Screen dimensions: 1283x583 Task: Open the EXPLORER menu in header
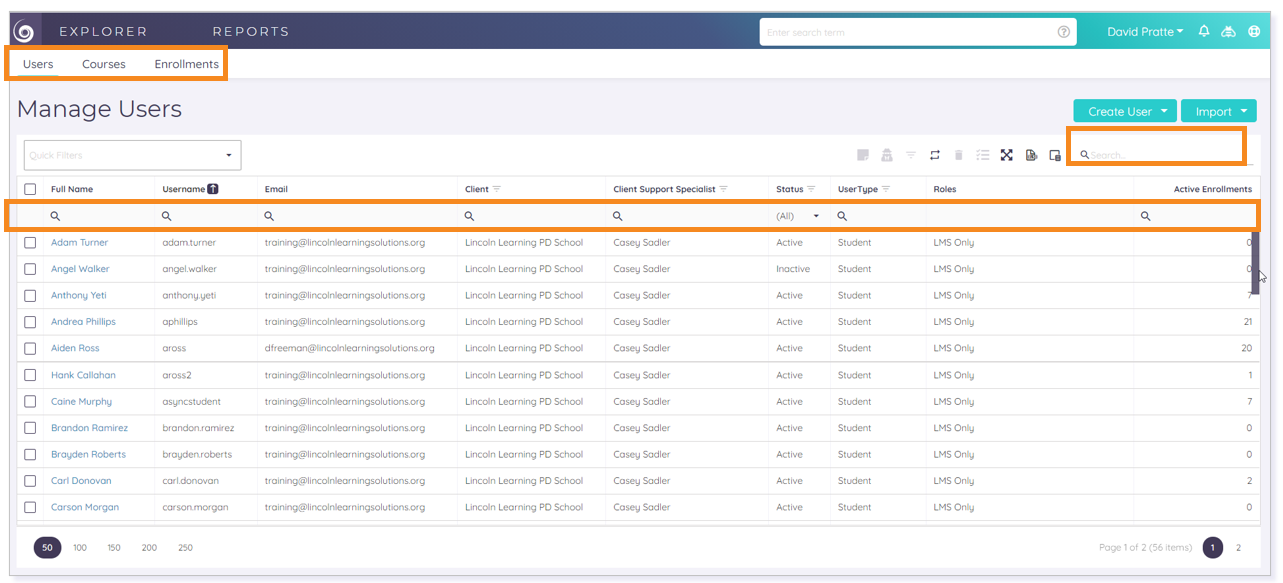[103, 32]
